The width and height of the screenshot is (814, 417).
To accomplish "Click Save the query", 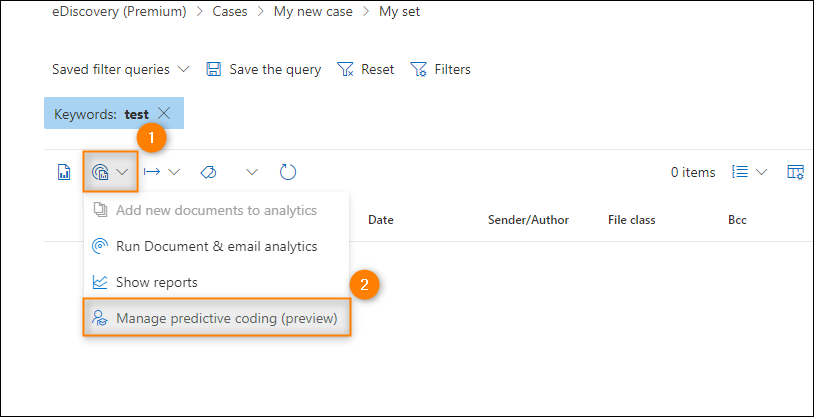I will point(264,70).
